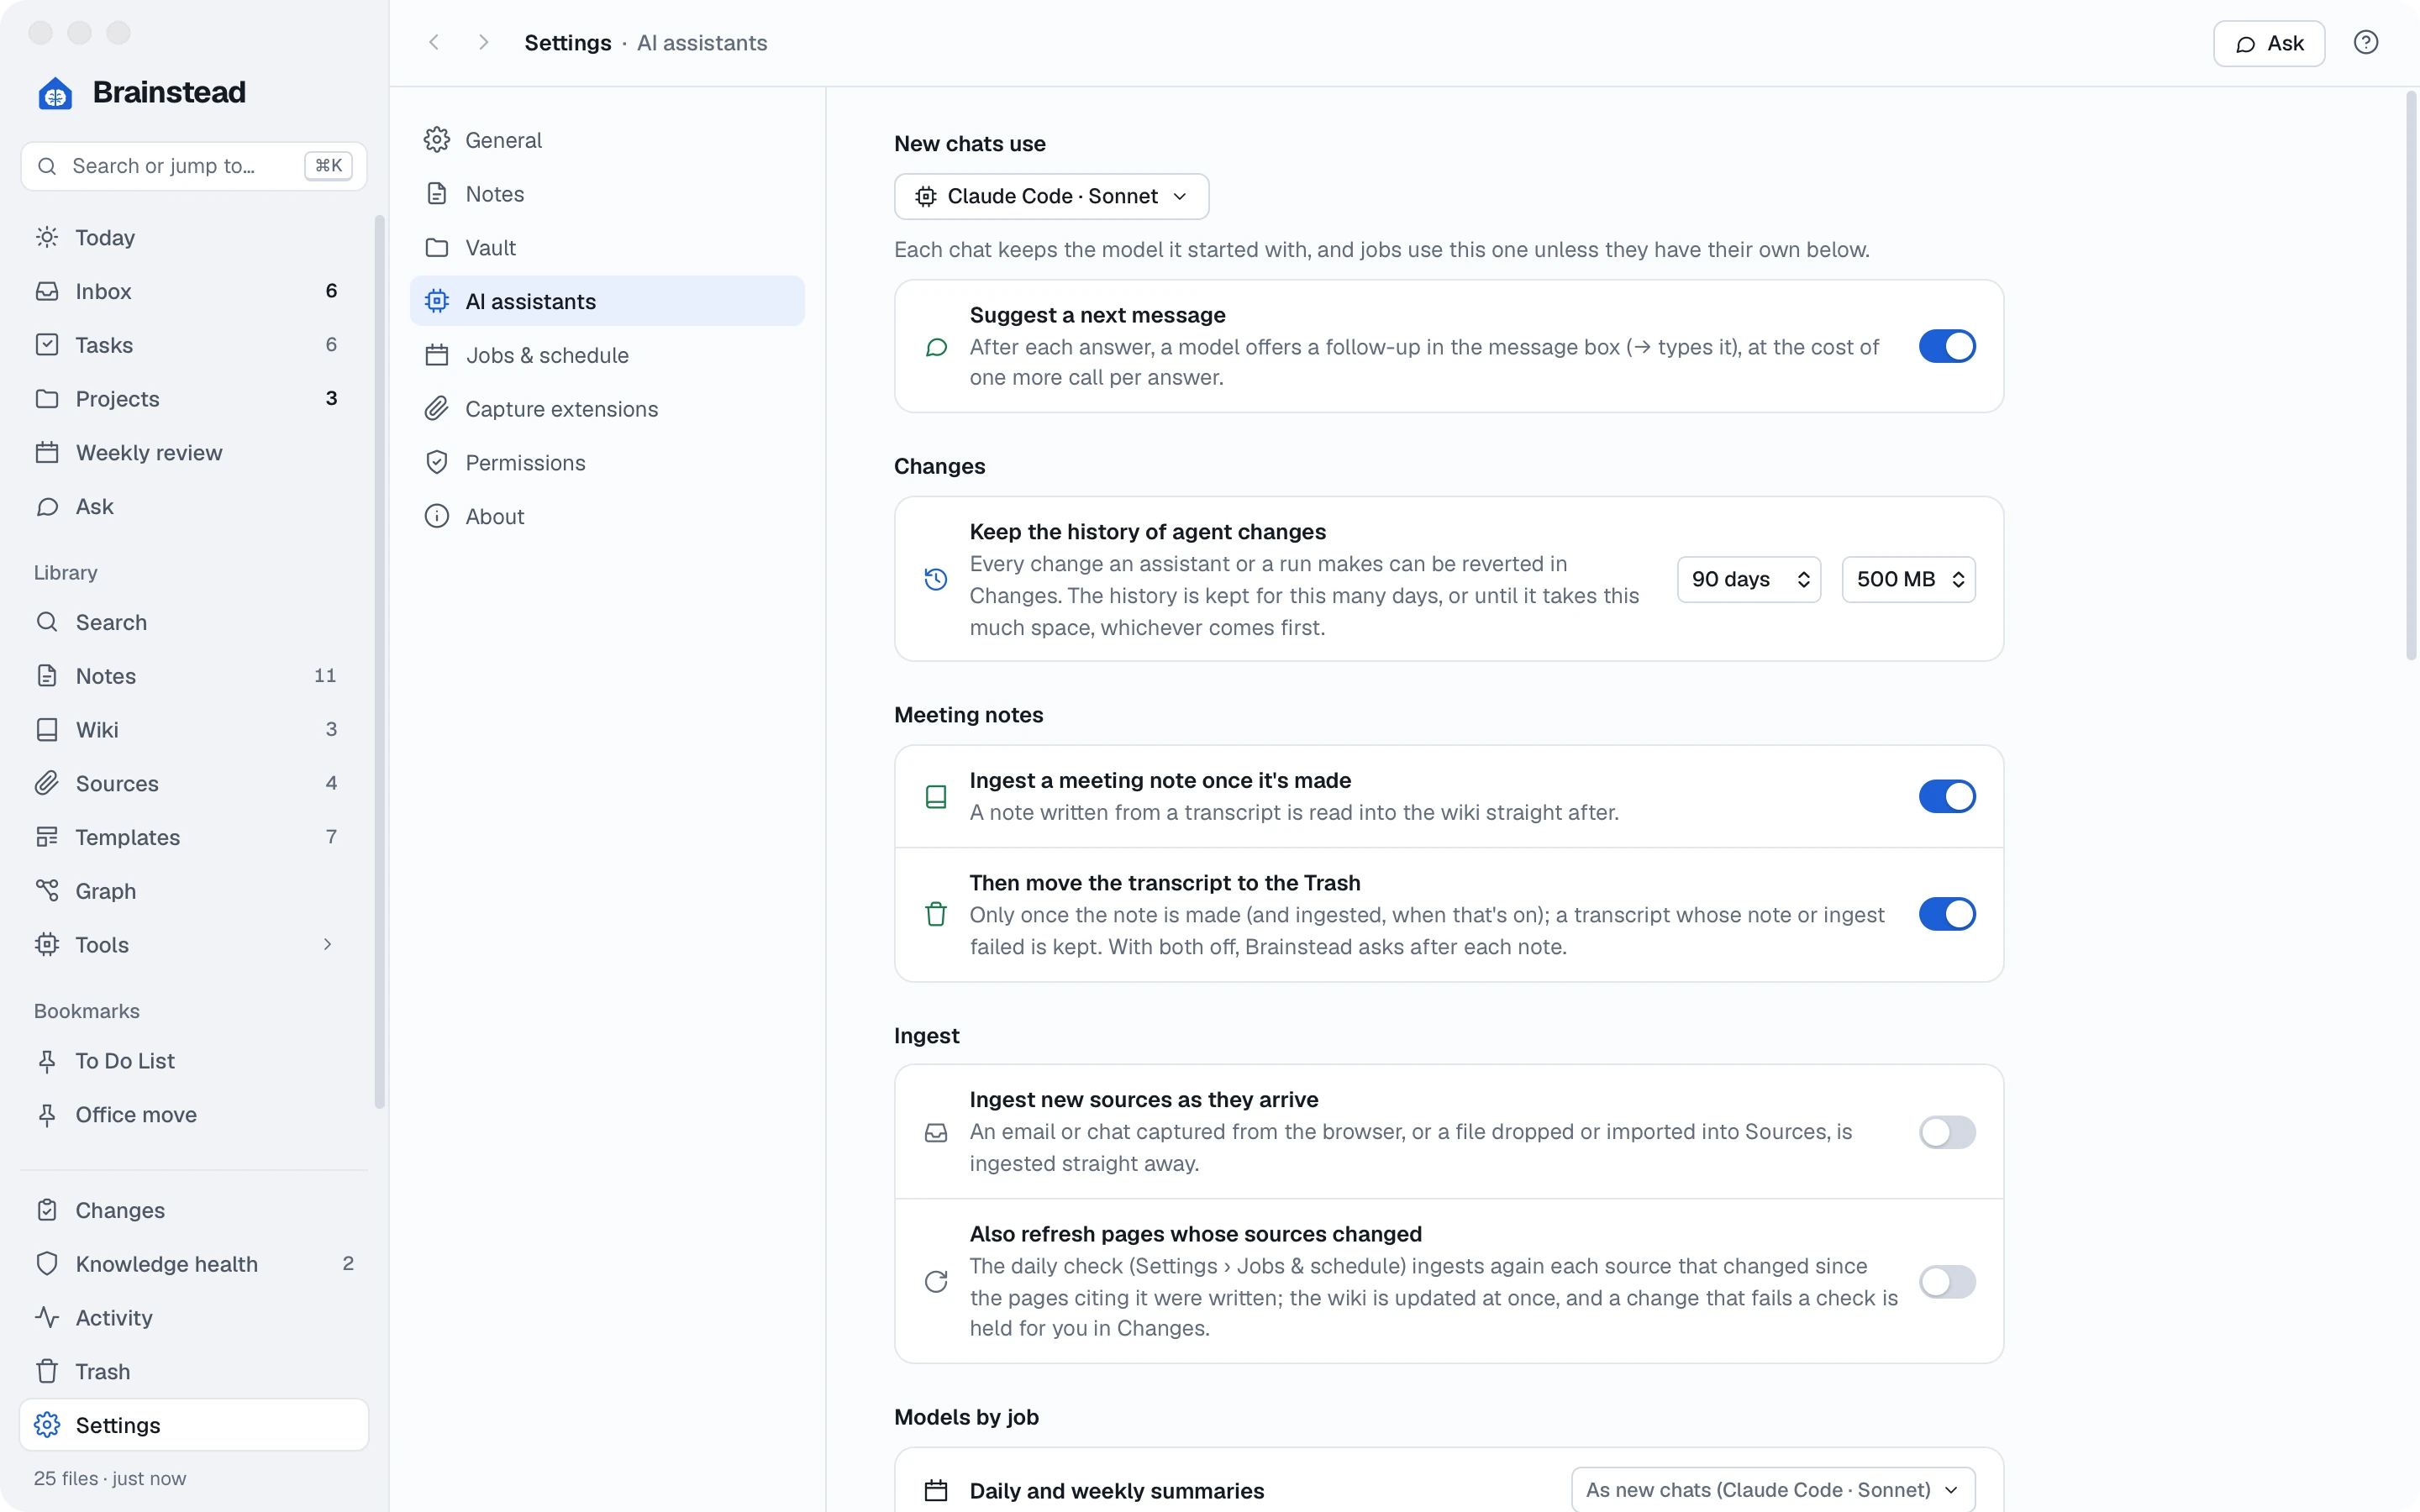The image size is (2420, 1512).
Task: Open the Graph view
Action: tap(193, 891)
